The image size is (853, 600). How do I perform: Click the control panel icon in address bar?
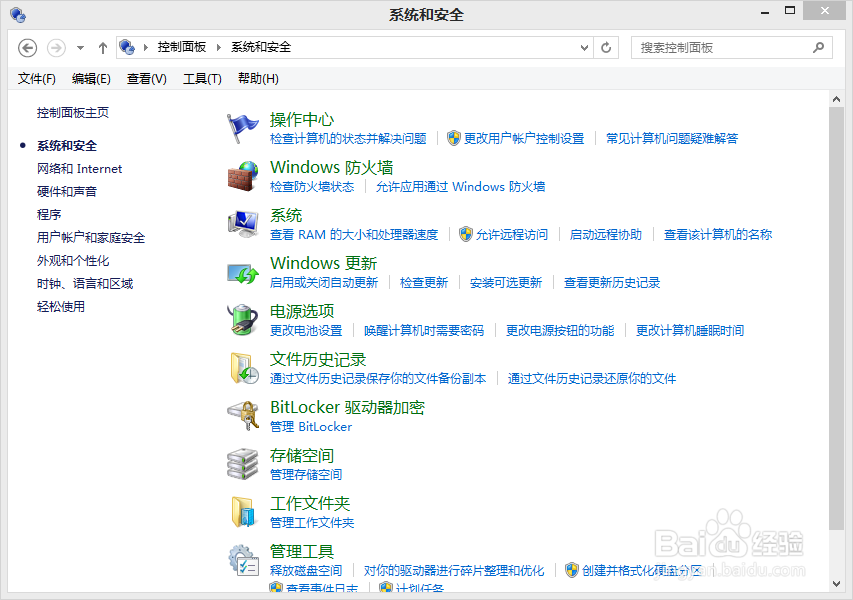click(127, 47)
